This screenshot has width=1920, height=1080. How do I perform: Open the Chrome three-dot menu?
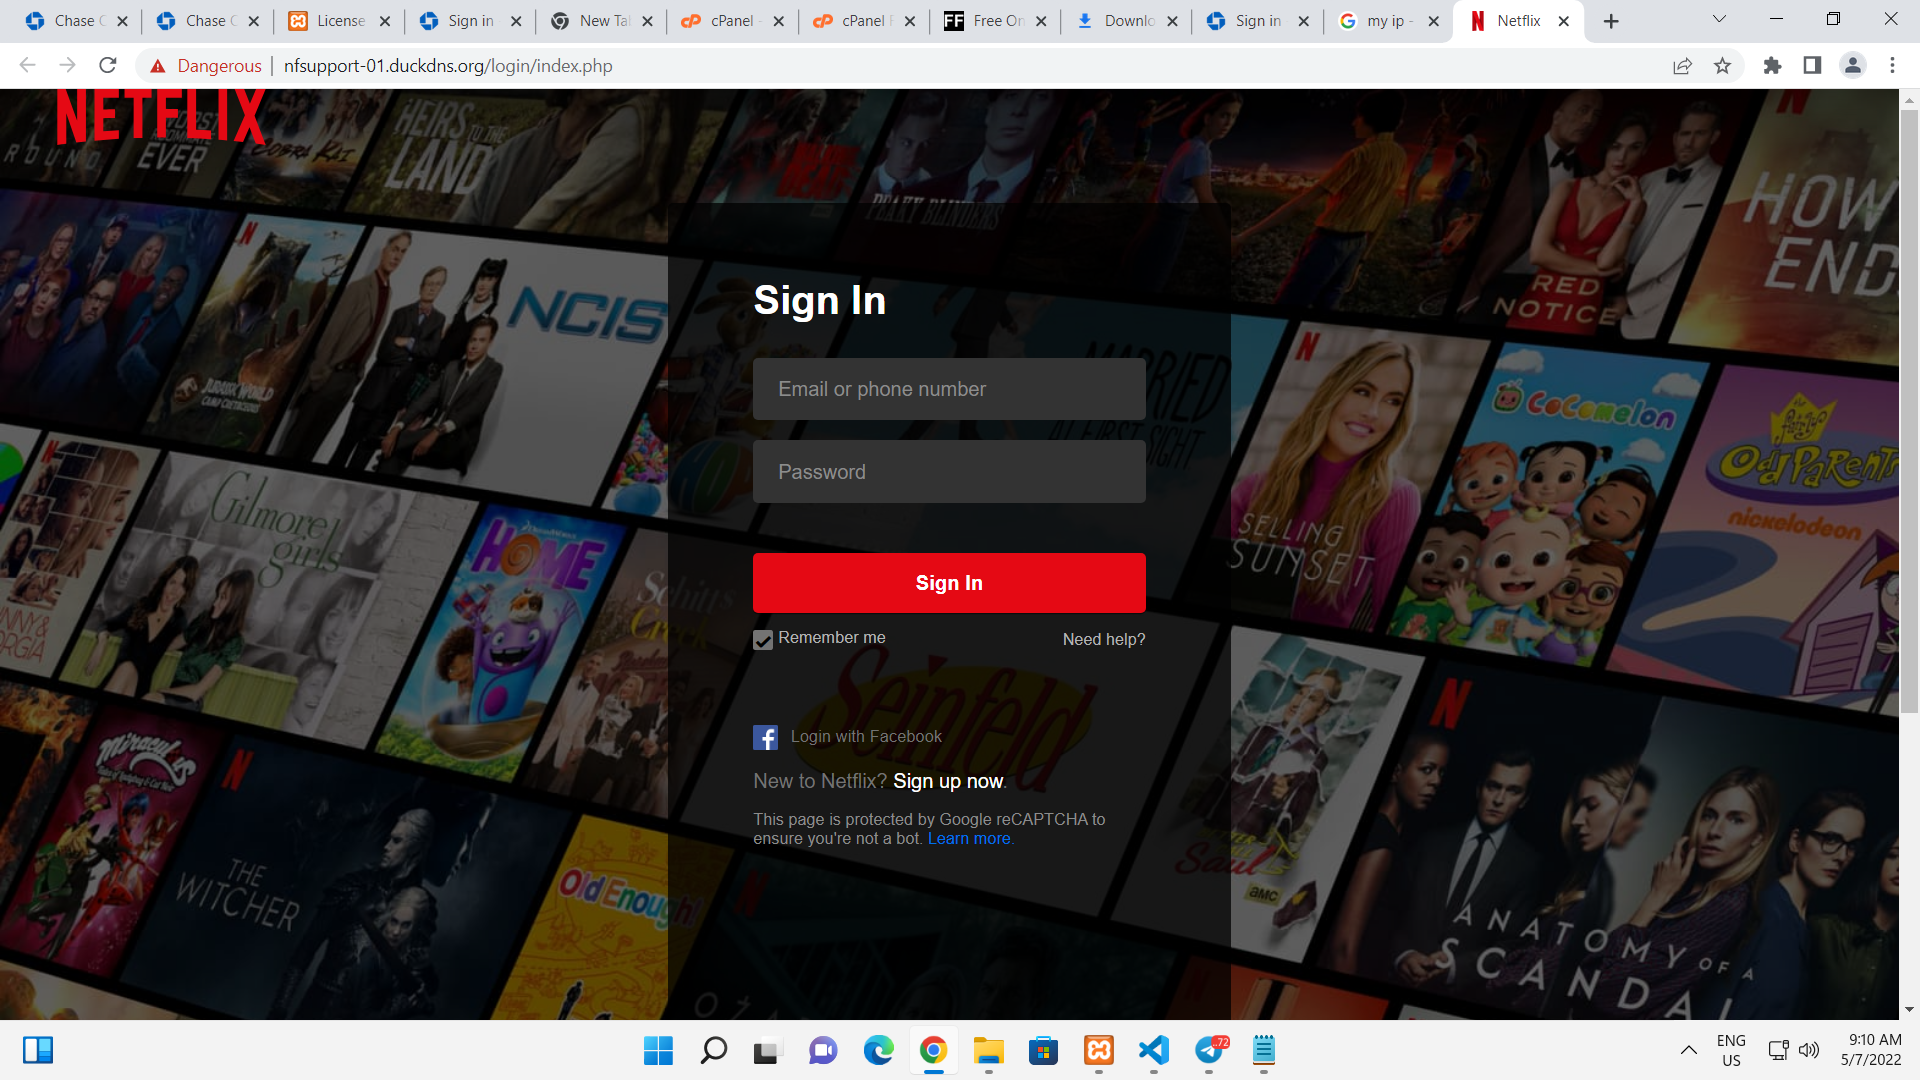click(1892, 66)
